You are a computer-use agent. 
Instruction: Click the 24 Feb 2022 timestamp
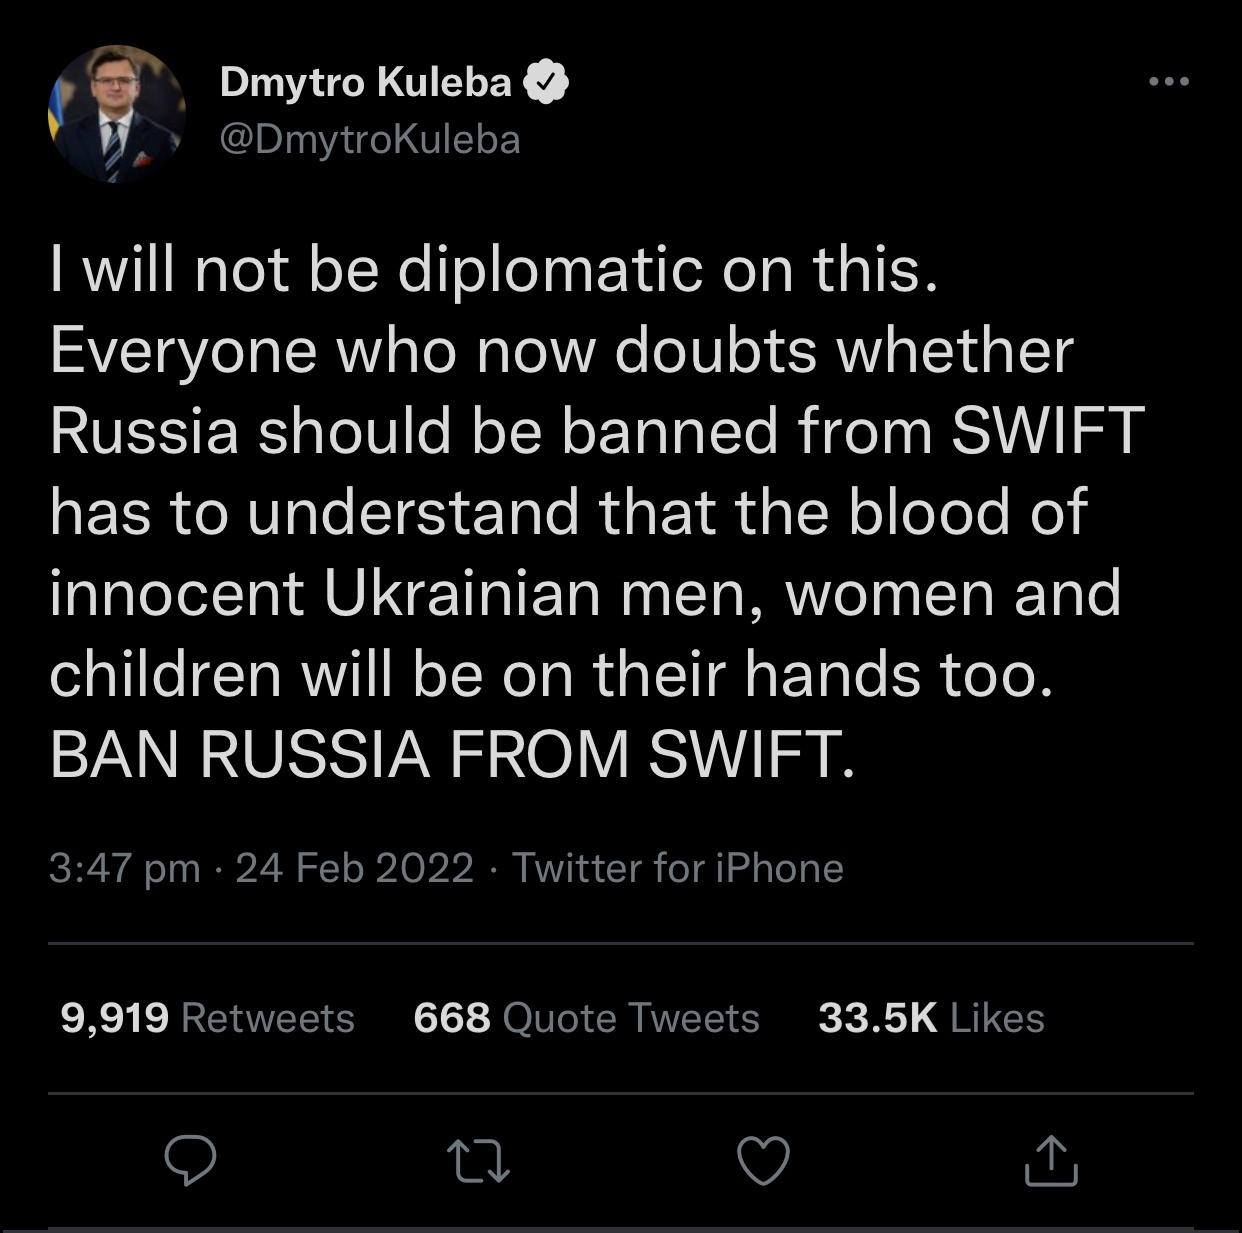(352, 868)
